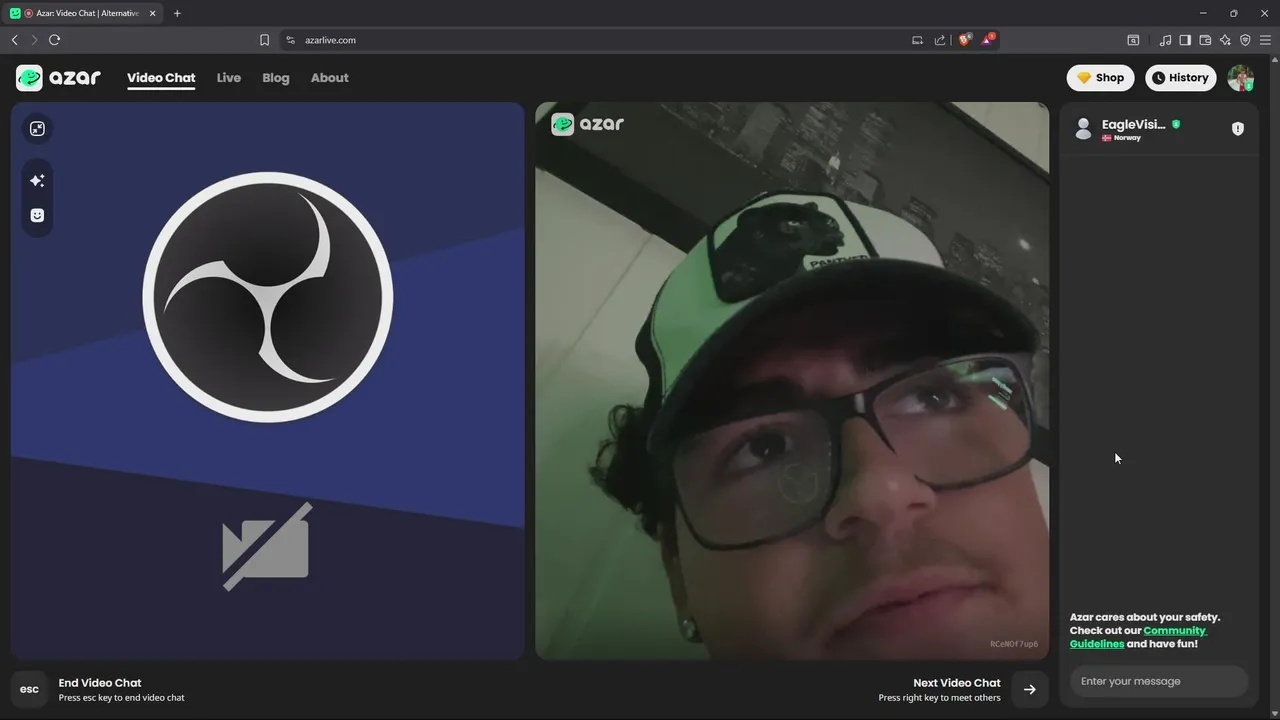Click the partner's video feed
Viewport: 1280px width, 720px height.
(x=792, y=381)
